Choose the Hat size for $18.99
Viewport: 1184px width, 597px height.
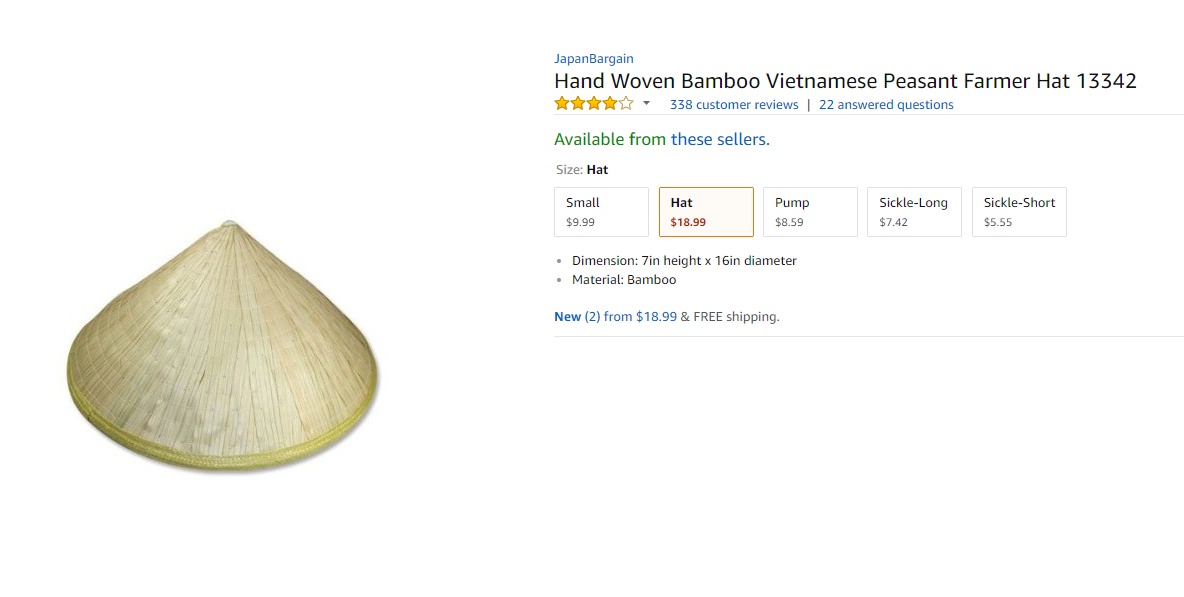pyautogui.click(x=706, y=211)
